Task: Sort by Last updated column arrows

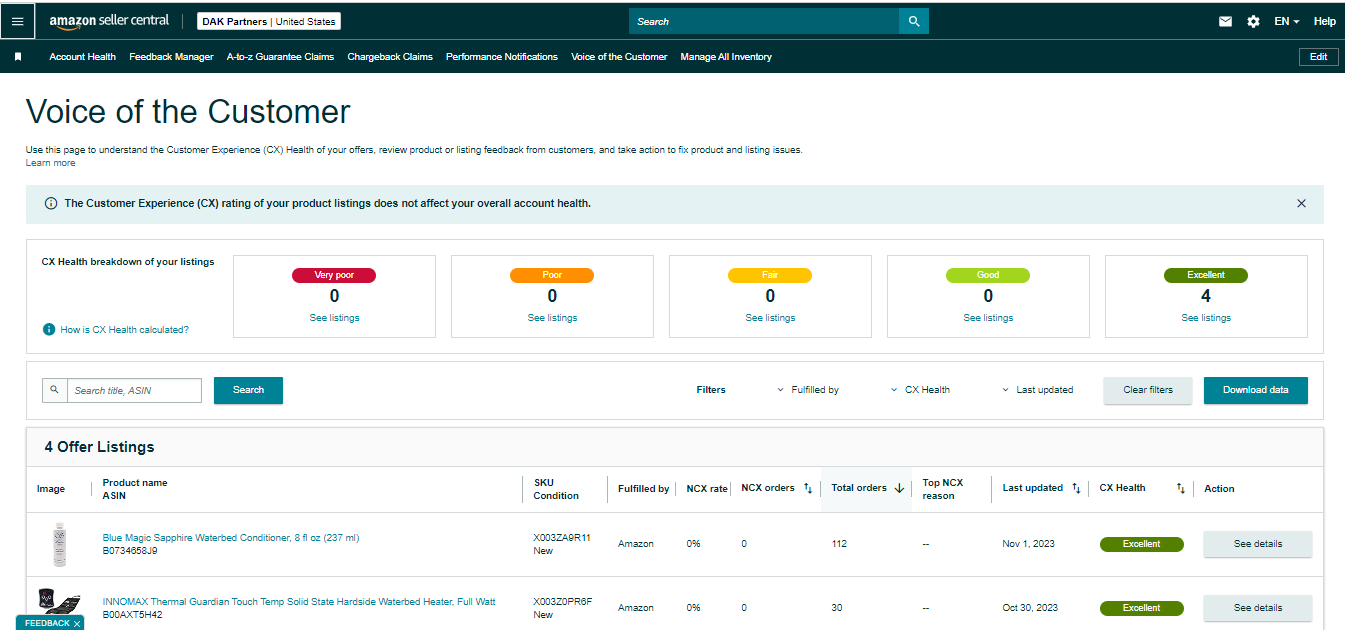Action: point(1076,488)
